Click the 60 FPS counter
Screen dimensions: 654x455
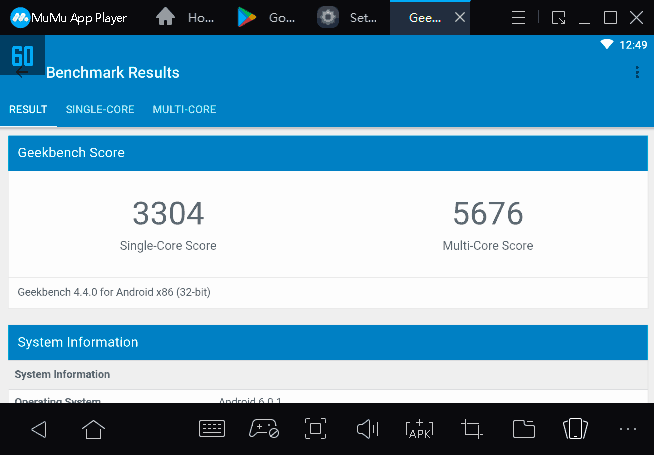tap(23, 56)
